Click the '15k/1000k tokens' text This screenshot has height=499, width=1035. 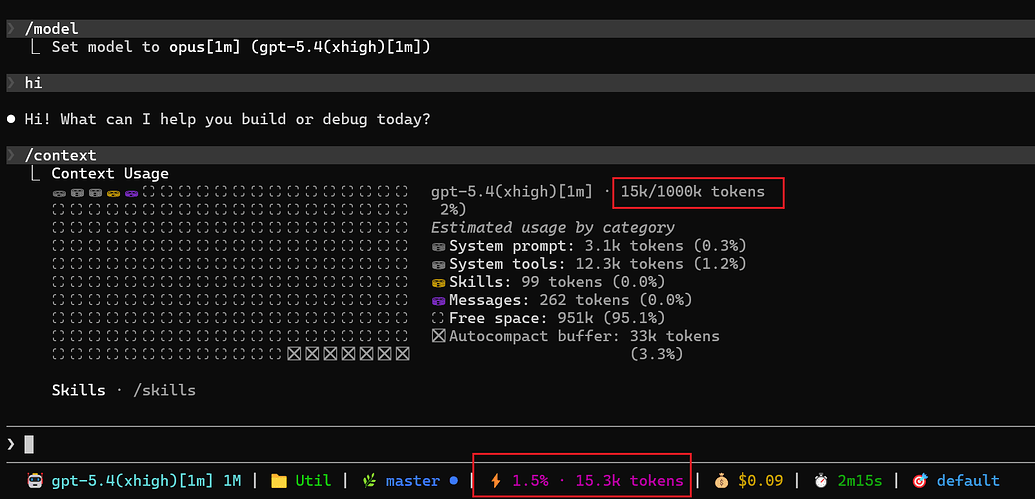pyautogui.click(x=693, y=192)
